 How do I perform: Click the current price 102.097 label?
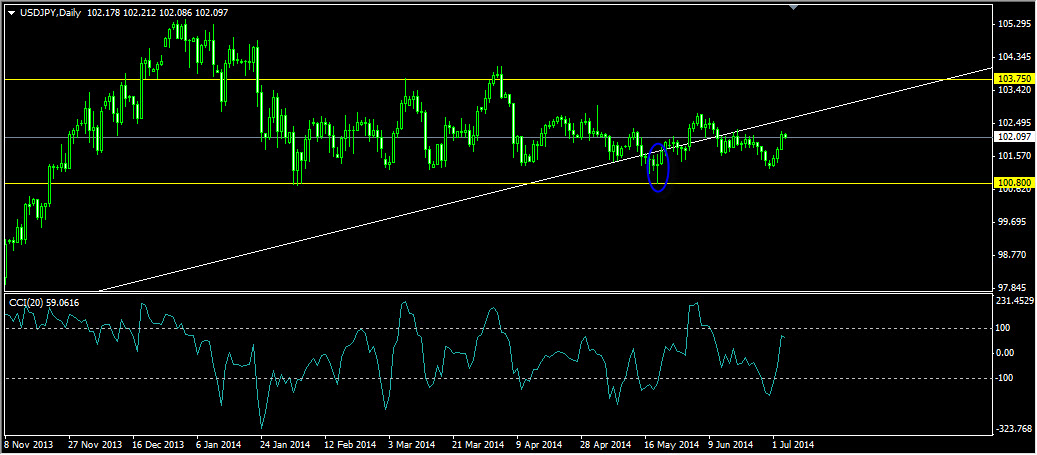pyautogui.click(x=1014, y=137)
